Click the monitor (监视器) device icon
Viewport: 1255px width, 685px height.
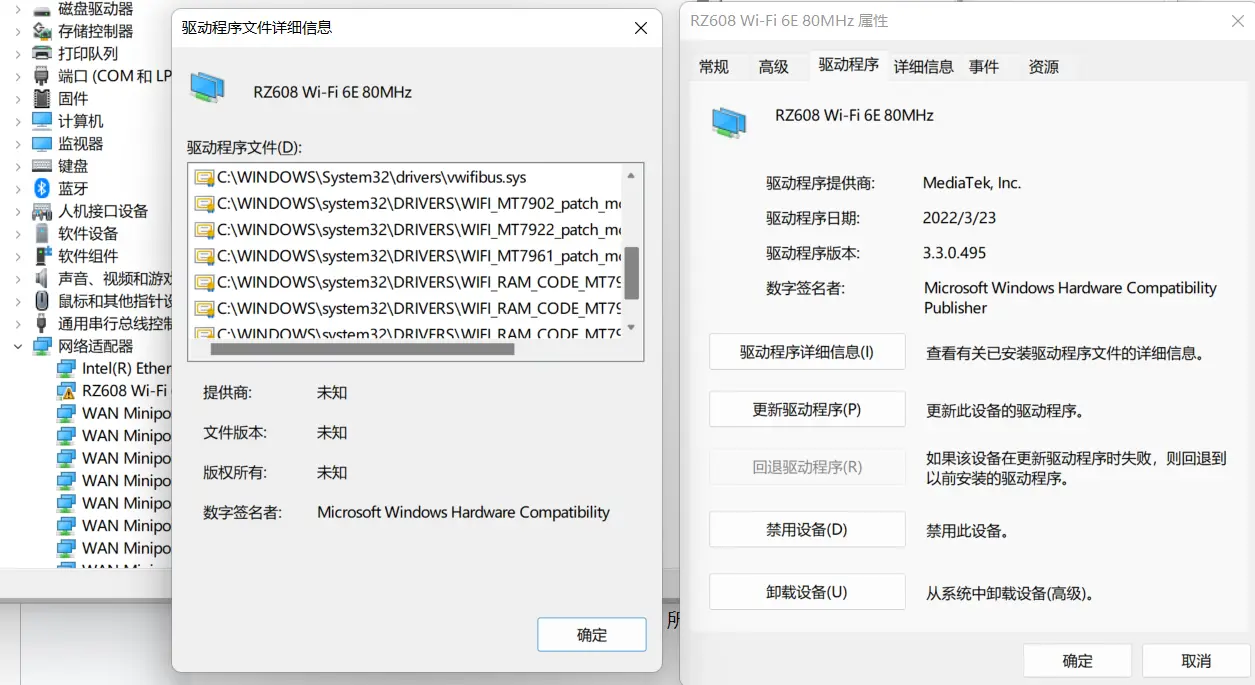tap(42, 144)
